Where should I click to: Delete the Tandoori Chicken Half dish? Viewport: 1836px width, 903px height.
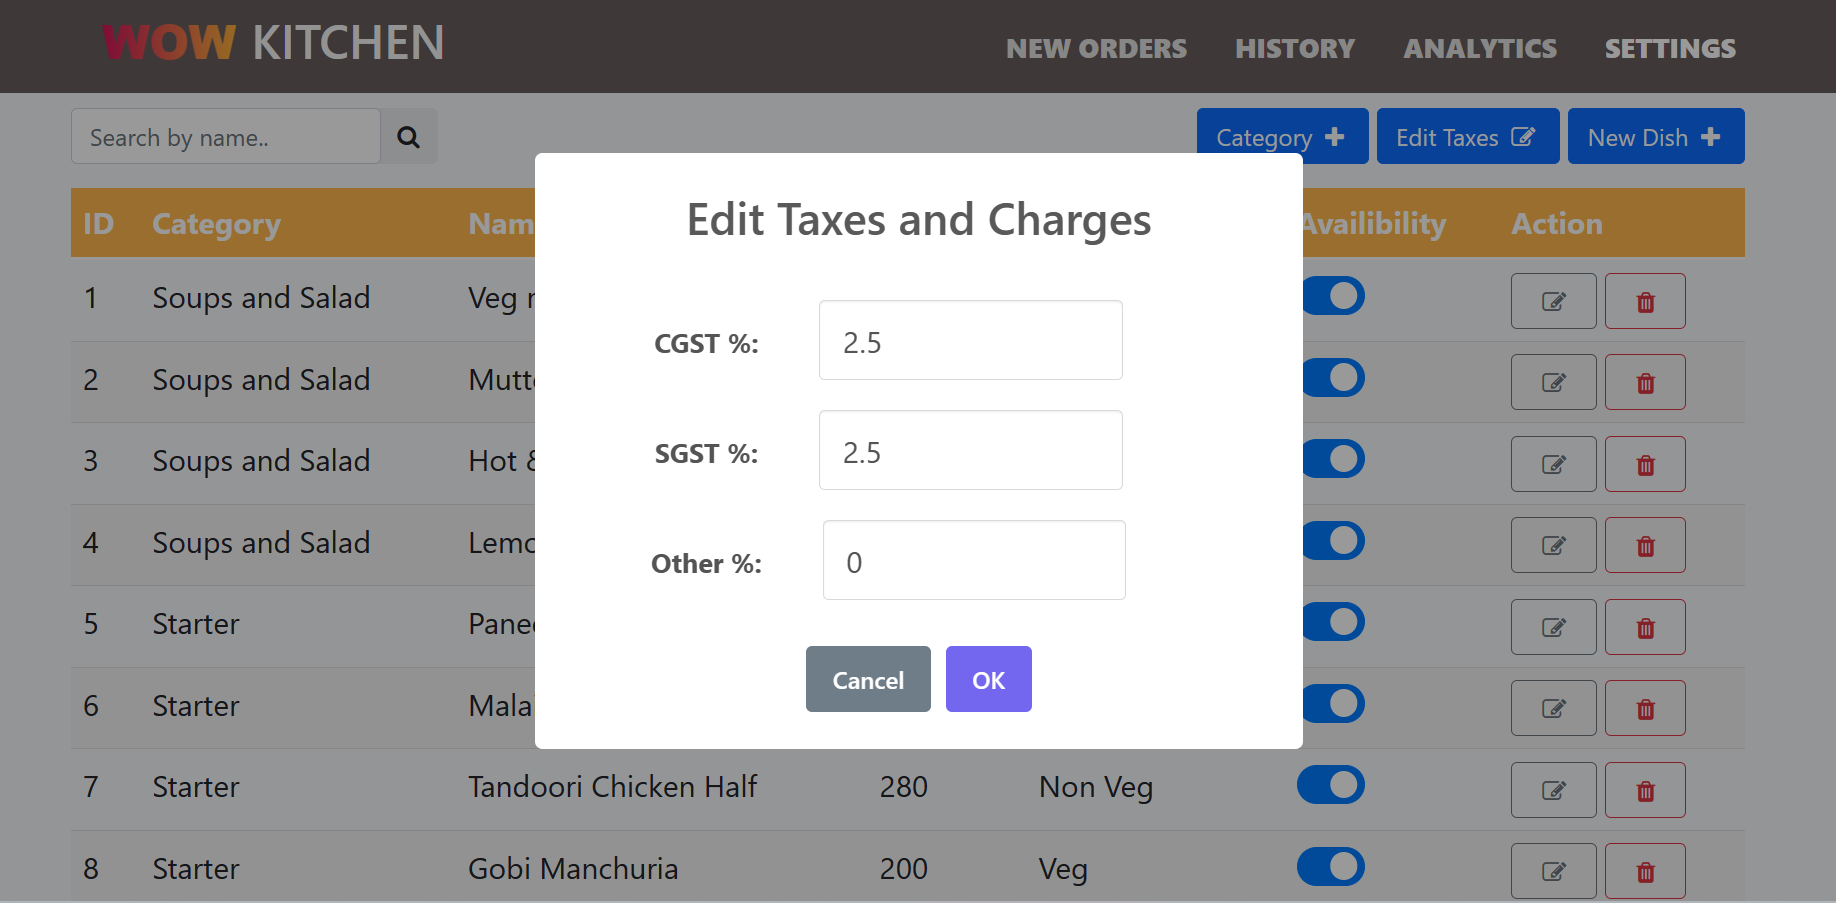pyautogui.click(x=1645, y=789)
